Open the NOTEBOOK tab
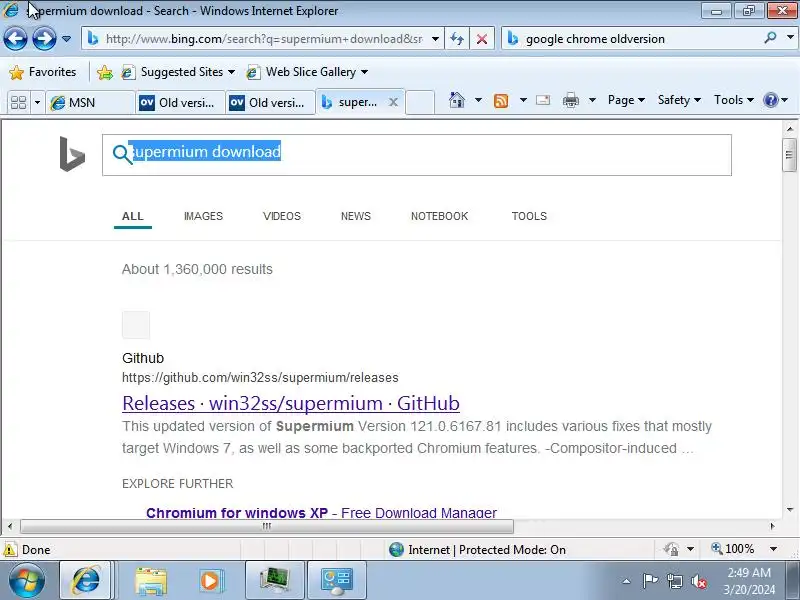This screenshot has width=800, height=600. [x=440, y=216]
